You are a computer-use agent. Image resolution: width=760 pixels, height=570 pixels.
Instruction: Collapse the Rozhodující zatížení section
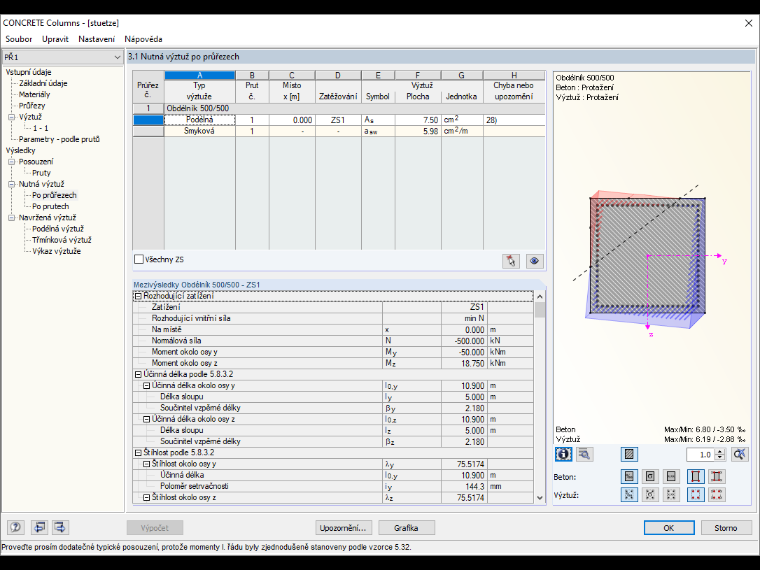[x=138, y=296]
